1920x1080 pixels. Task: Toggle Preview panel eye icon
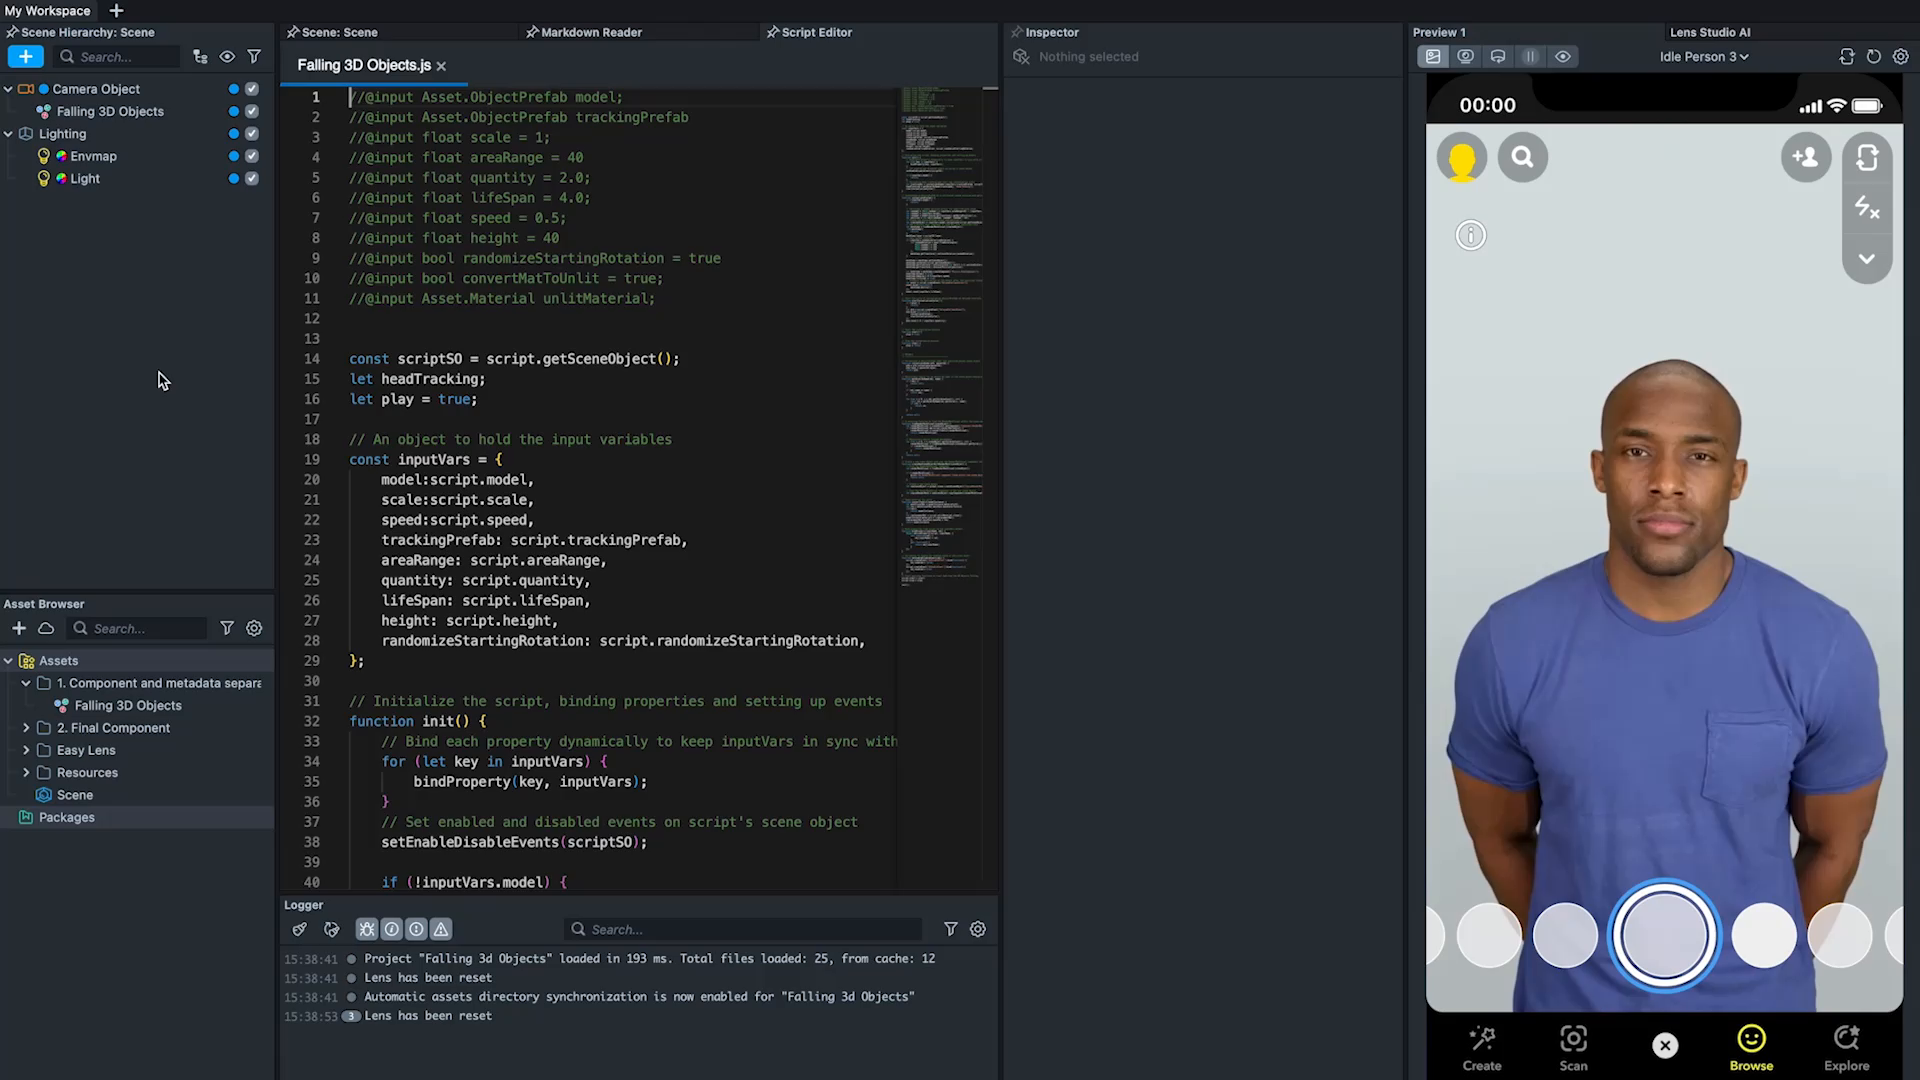point(1563,57)
